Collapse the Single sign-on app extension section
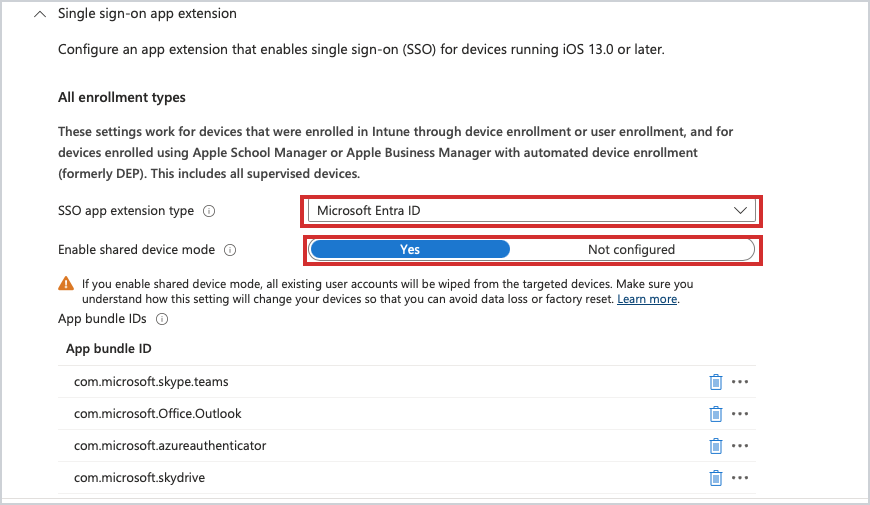 (x=39, y=14)
